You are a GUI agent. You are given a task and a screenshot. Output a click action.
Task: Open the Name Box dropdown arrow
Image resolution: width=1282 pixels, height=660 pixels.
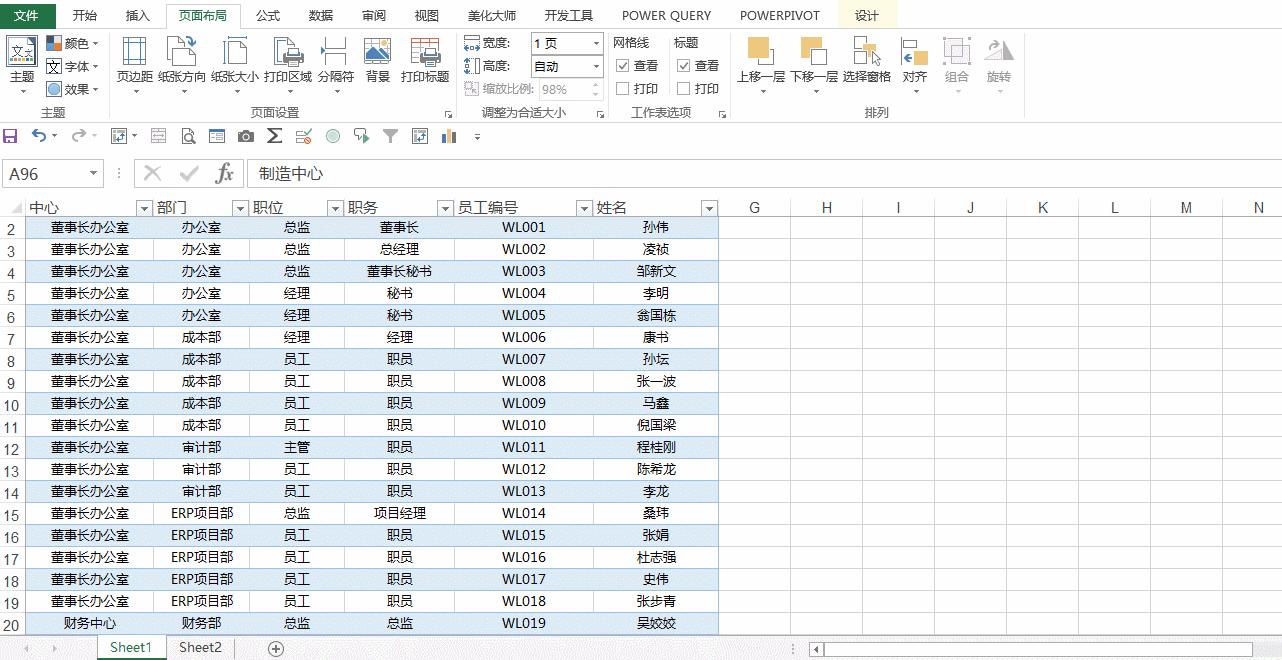pos(94,174)
